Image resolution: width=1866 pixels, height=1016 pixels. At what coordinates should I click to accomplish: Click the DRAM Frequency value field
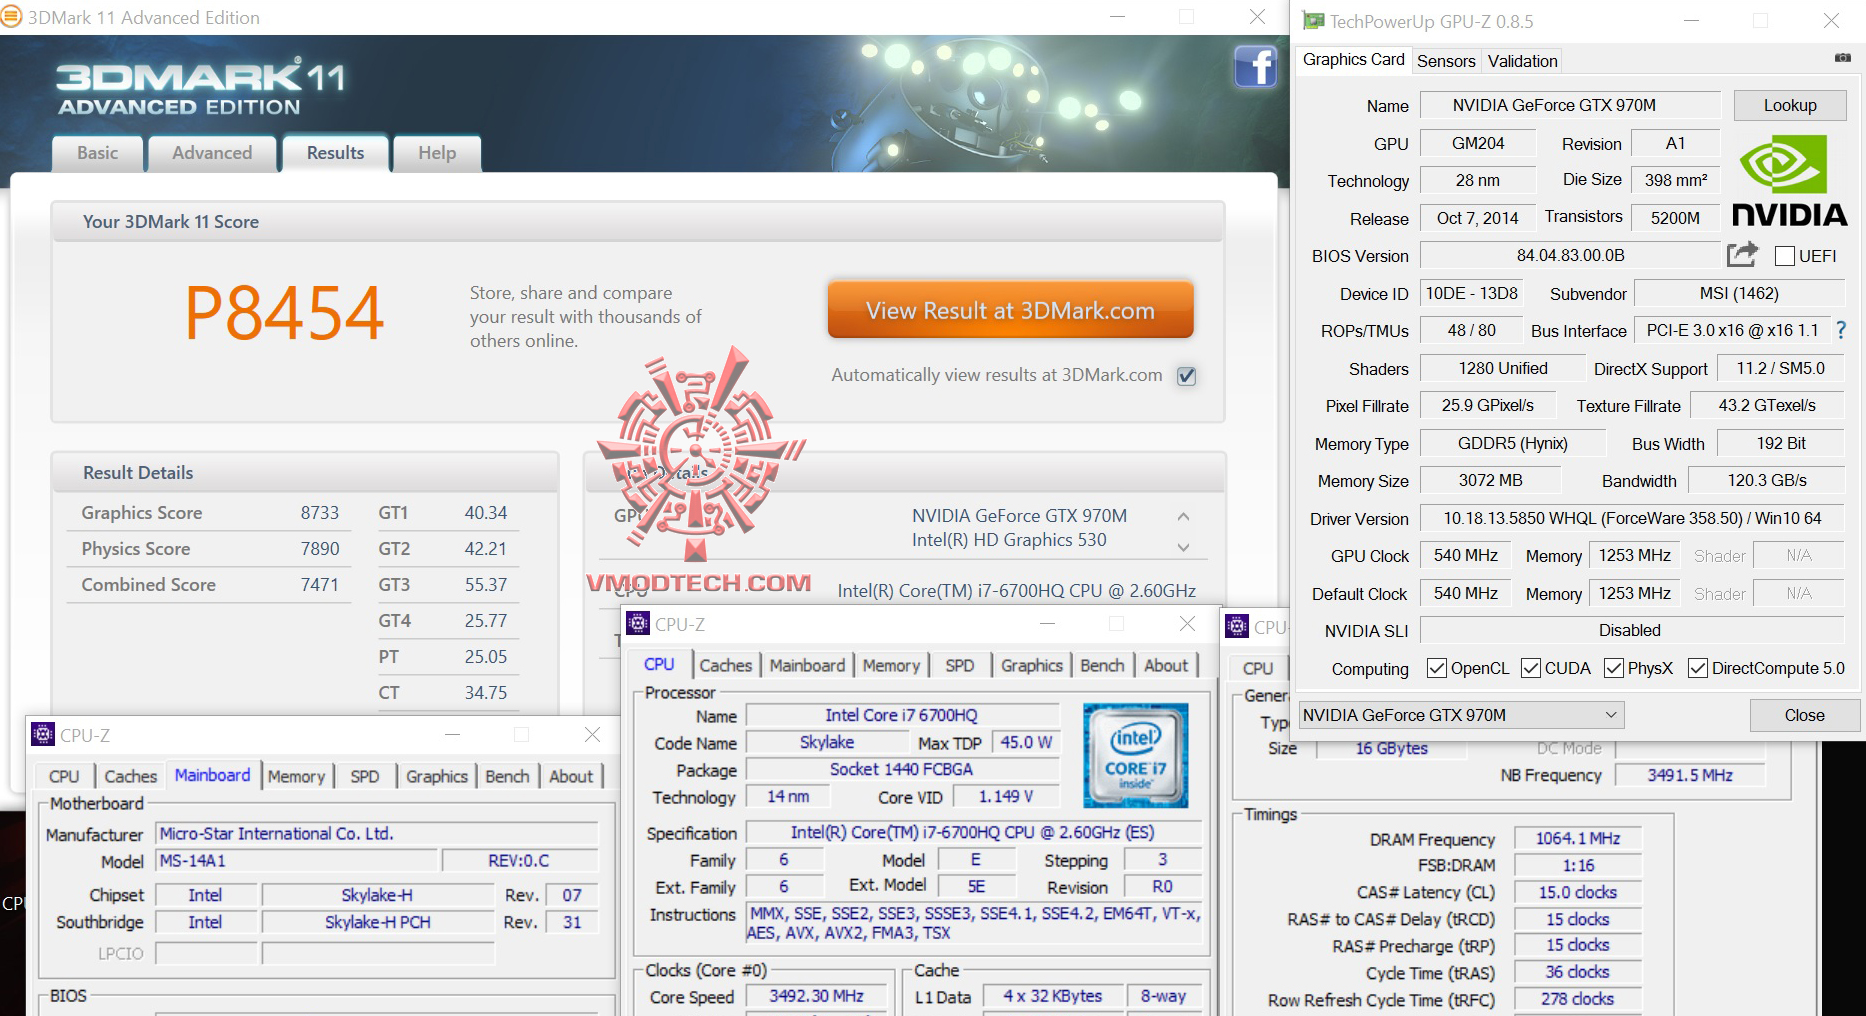(1578, 838)
